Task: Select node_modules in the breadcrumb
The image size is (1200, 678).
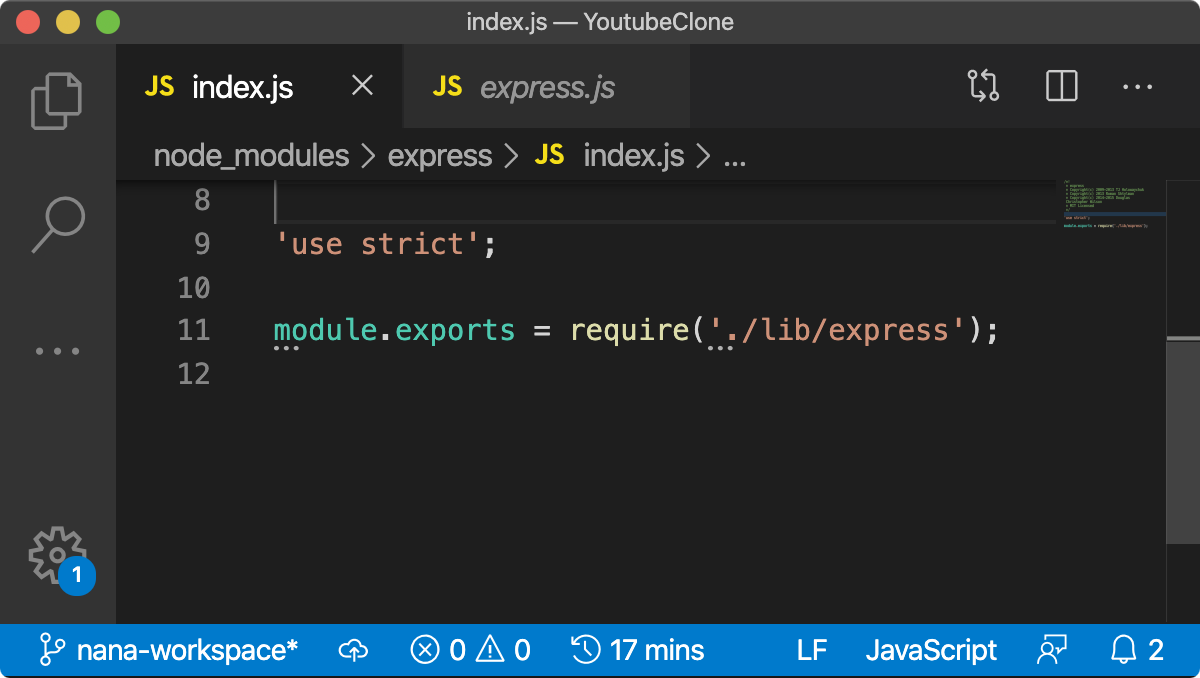Action: click(251, 155)
